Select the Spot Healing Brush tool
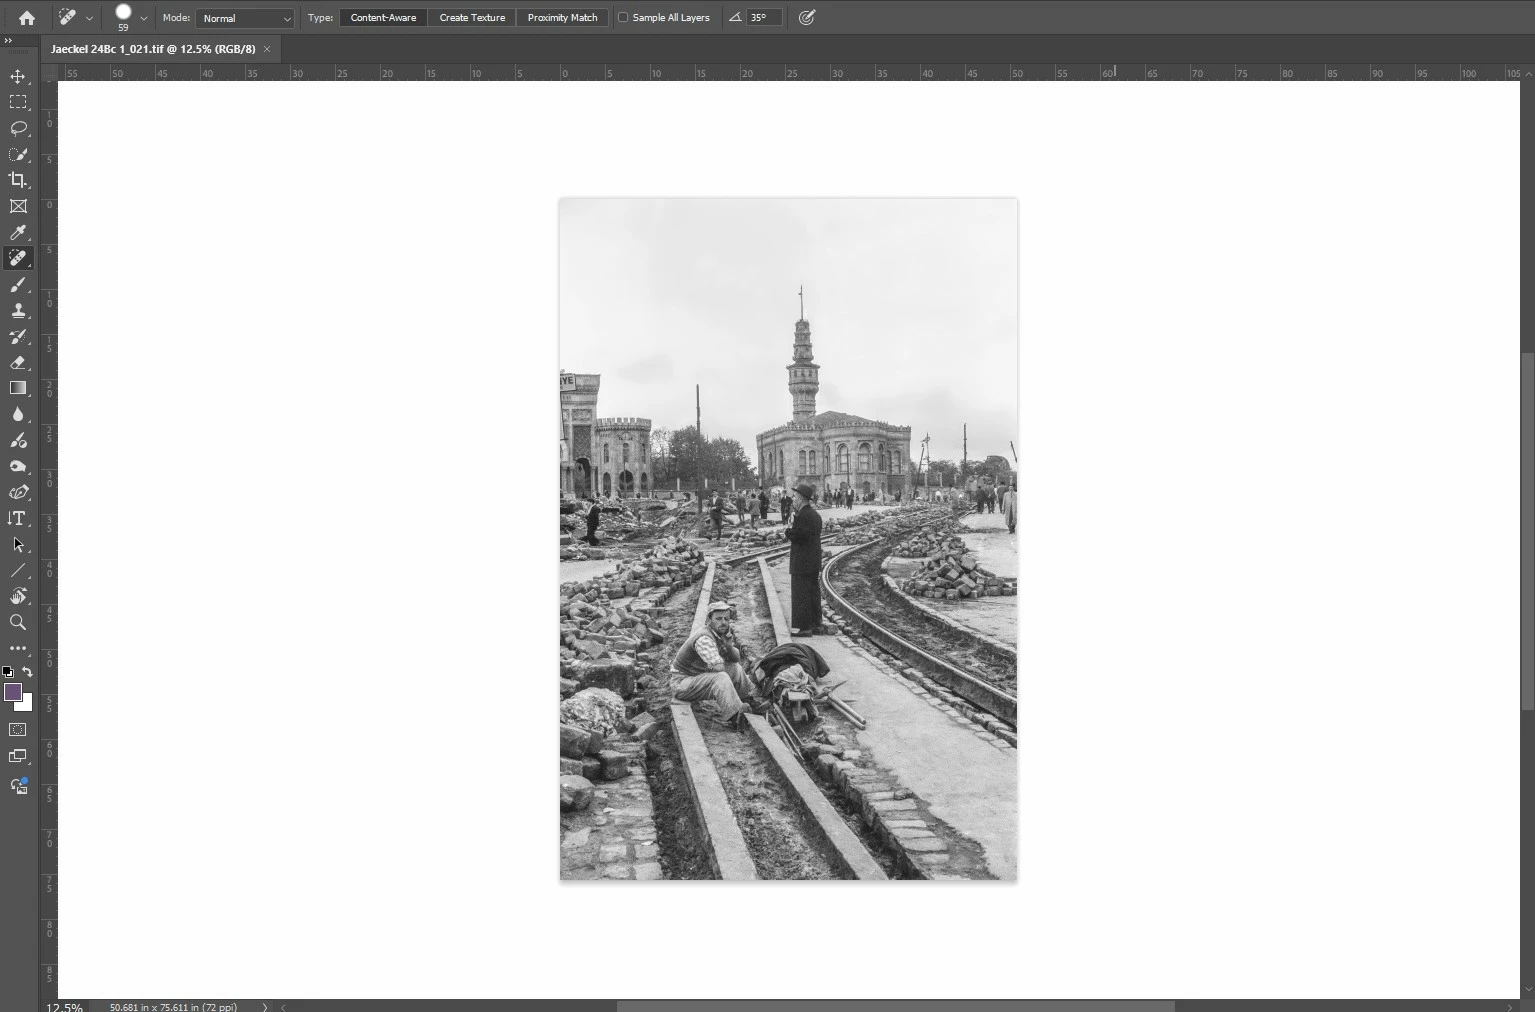This screenshot has width=1535, height=1012. click(18, 258)
